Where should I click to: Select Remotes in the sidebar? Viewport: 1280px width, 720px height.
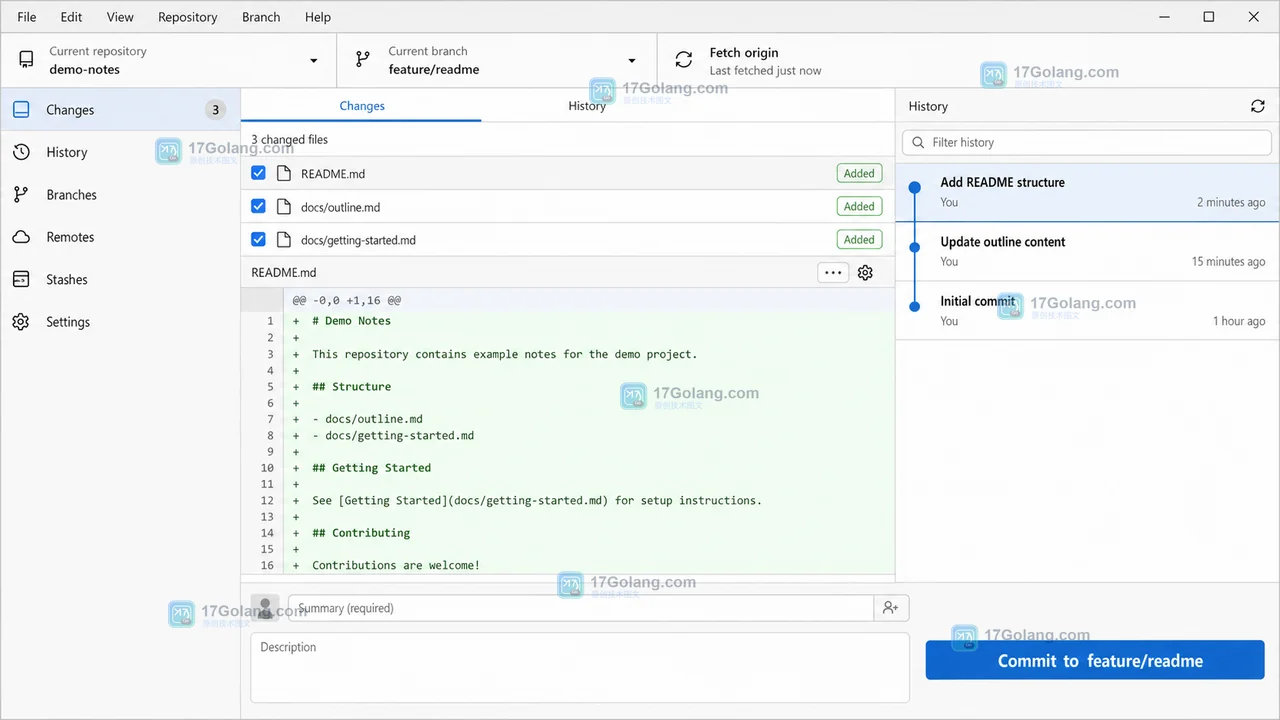120,237
